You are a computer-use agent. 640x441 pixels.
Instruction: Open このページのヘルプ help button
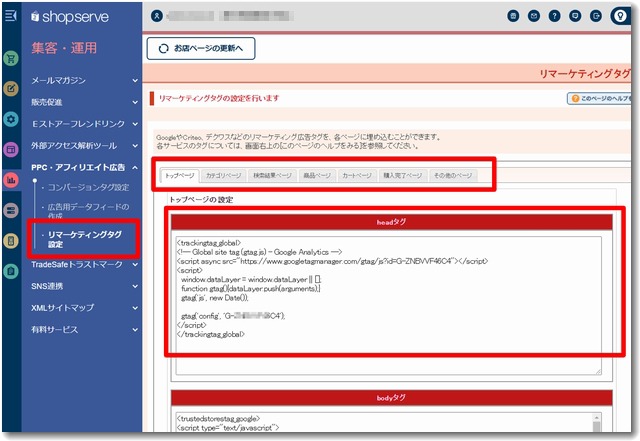(599, 98)
